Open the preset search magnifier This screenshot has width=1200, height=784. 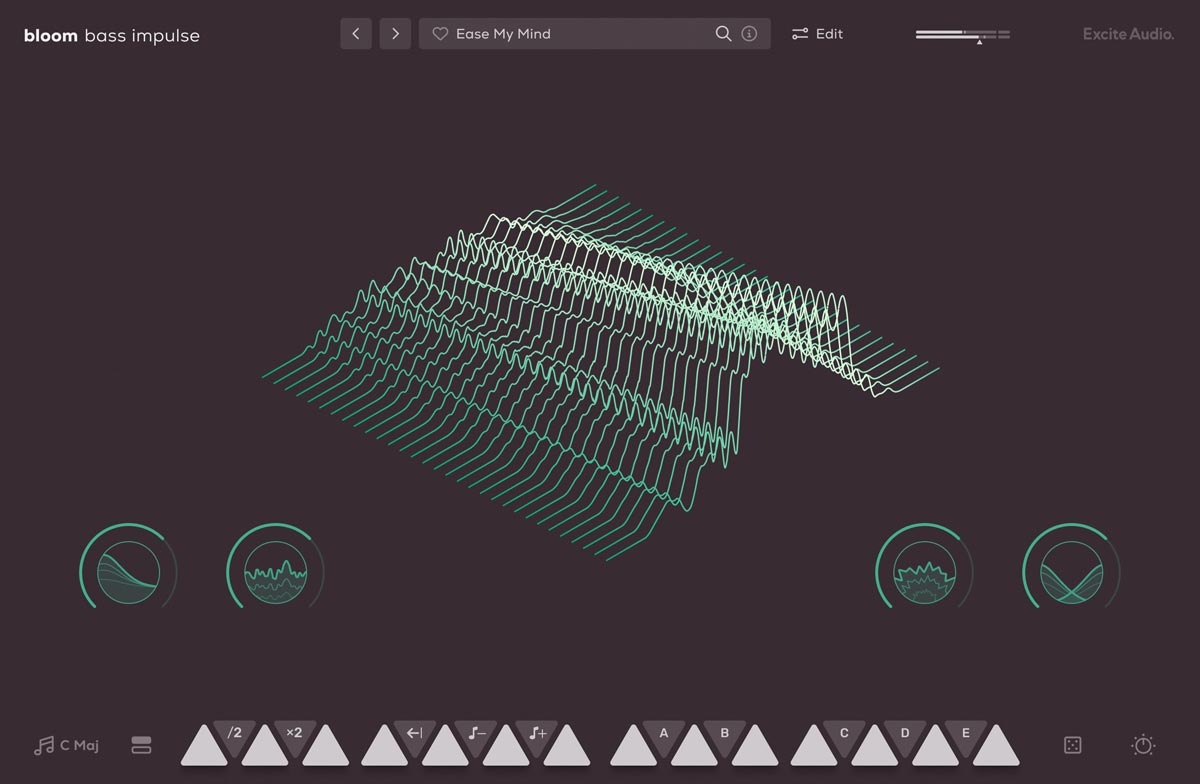(723, 33)
